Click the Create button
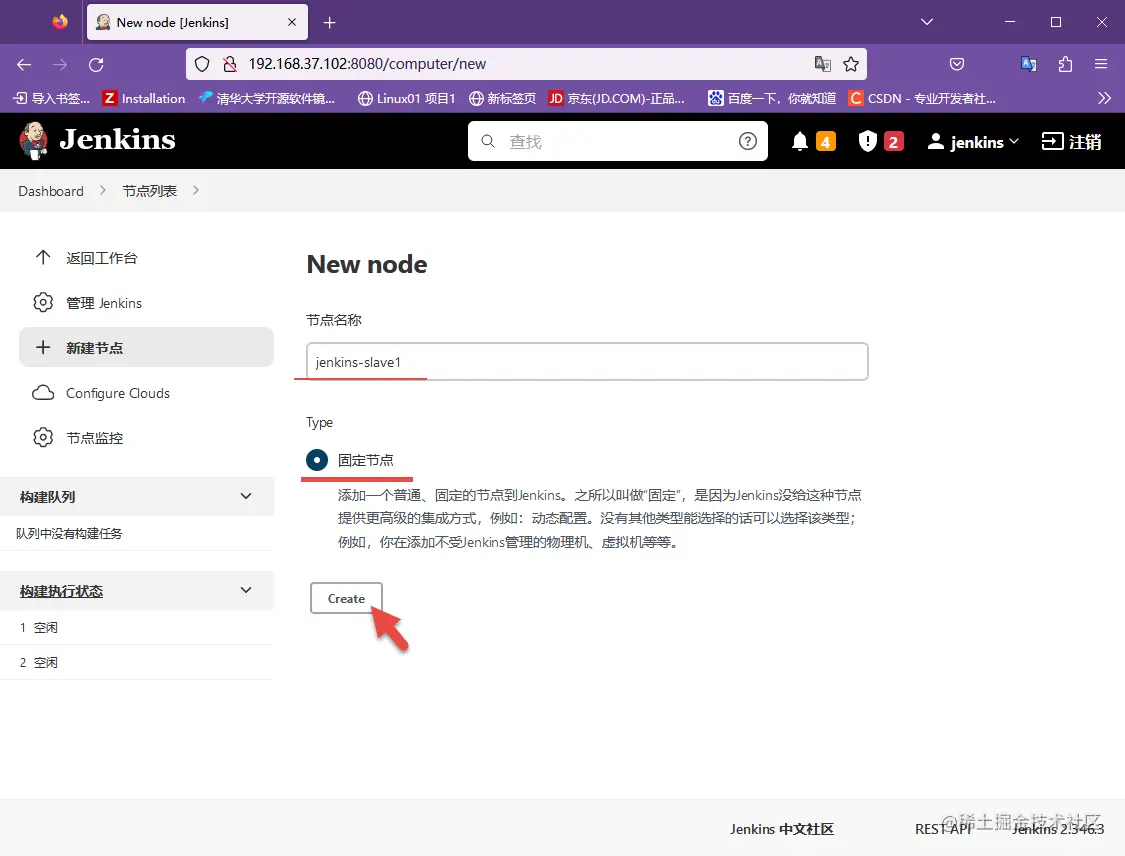The image size is (1125, 856). point(346,598)
